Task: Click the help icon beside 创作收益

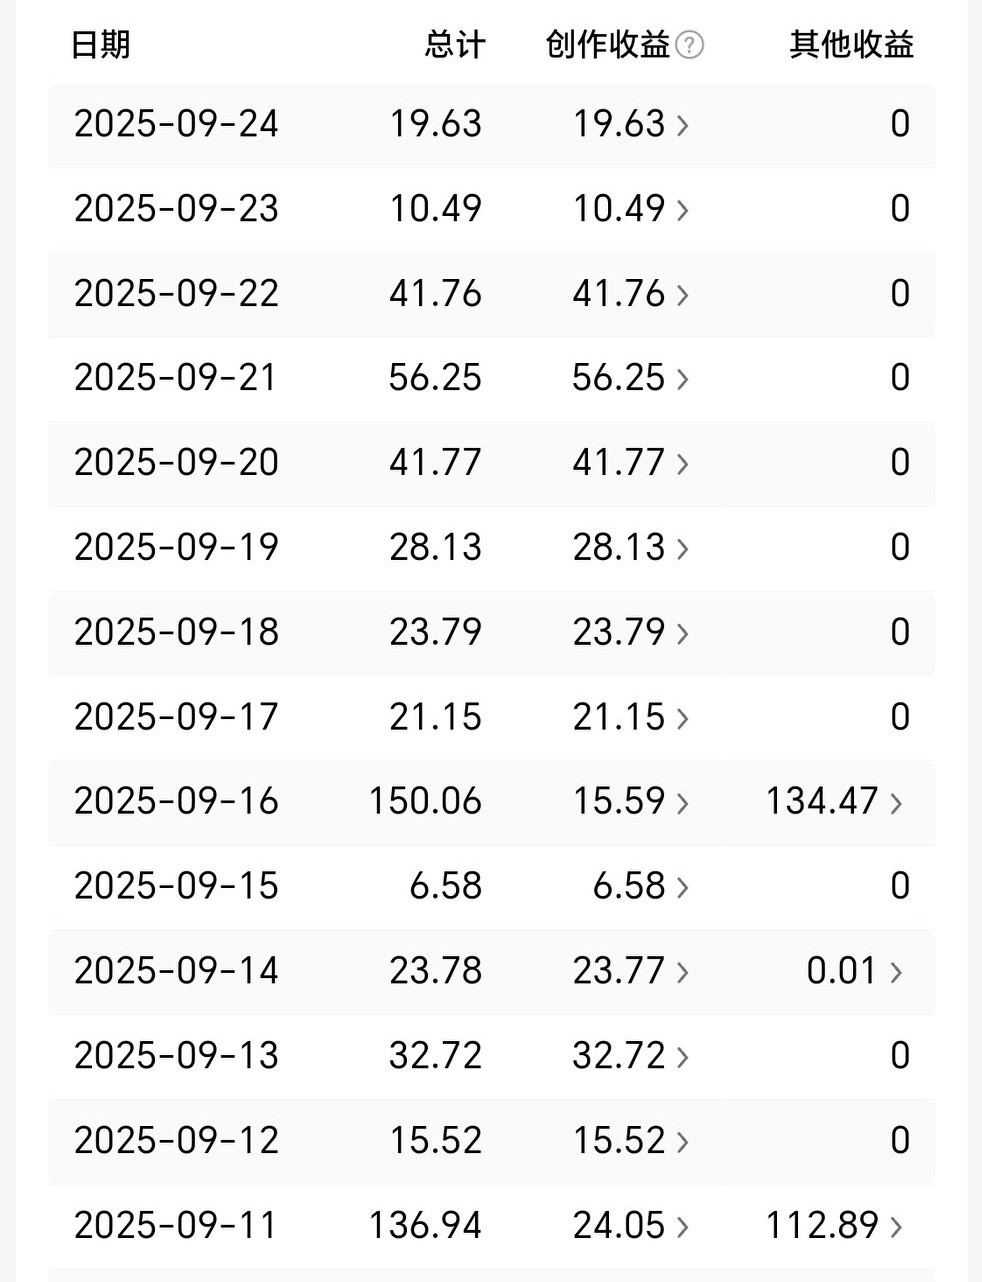Action: pyautogui.click(x=690, y=45)
